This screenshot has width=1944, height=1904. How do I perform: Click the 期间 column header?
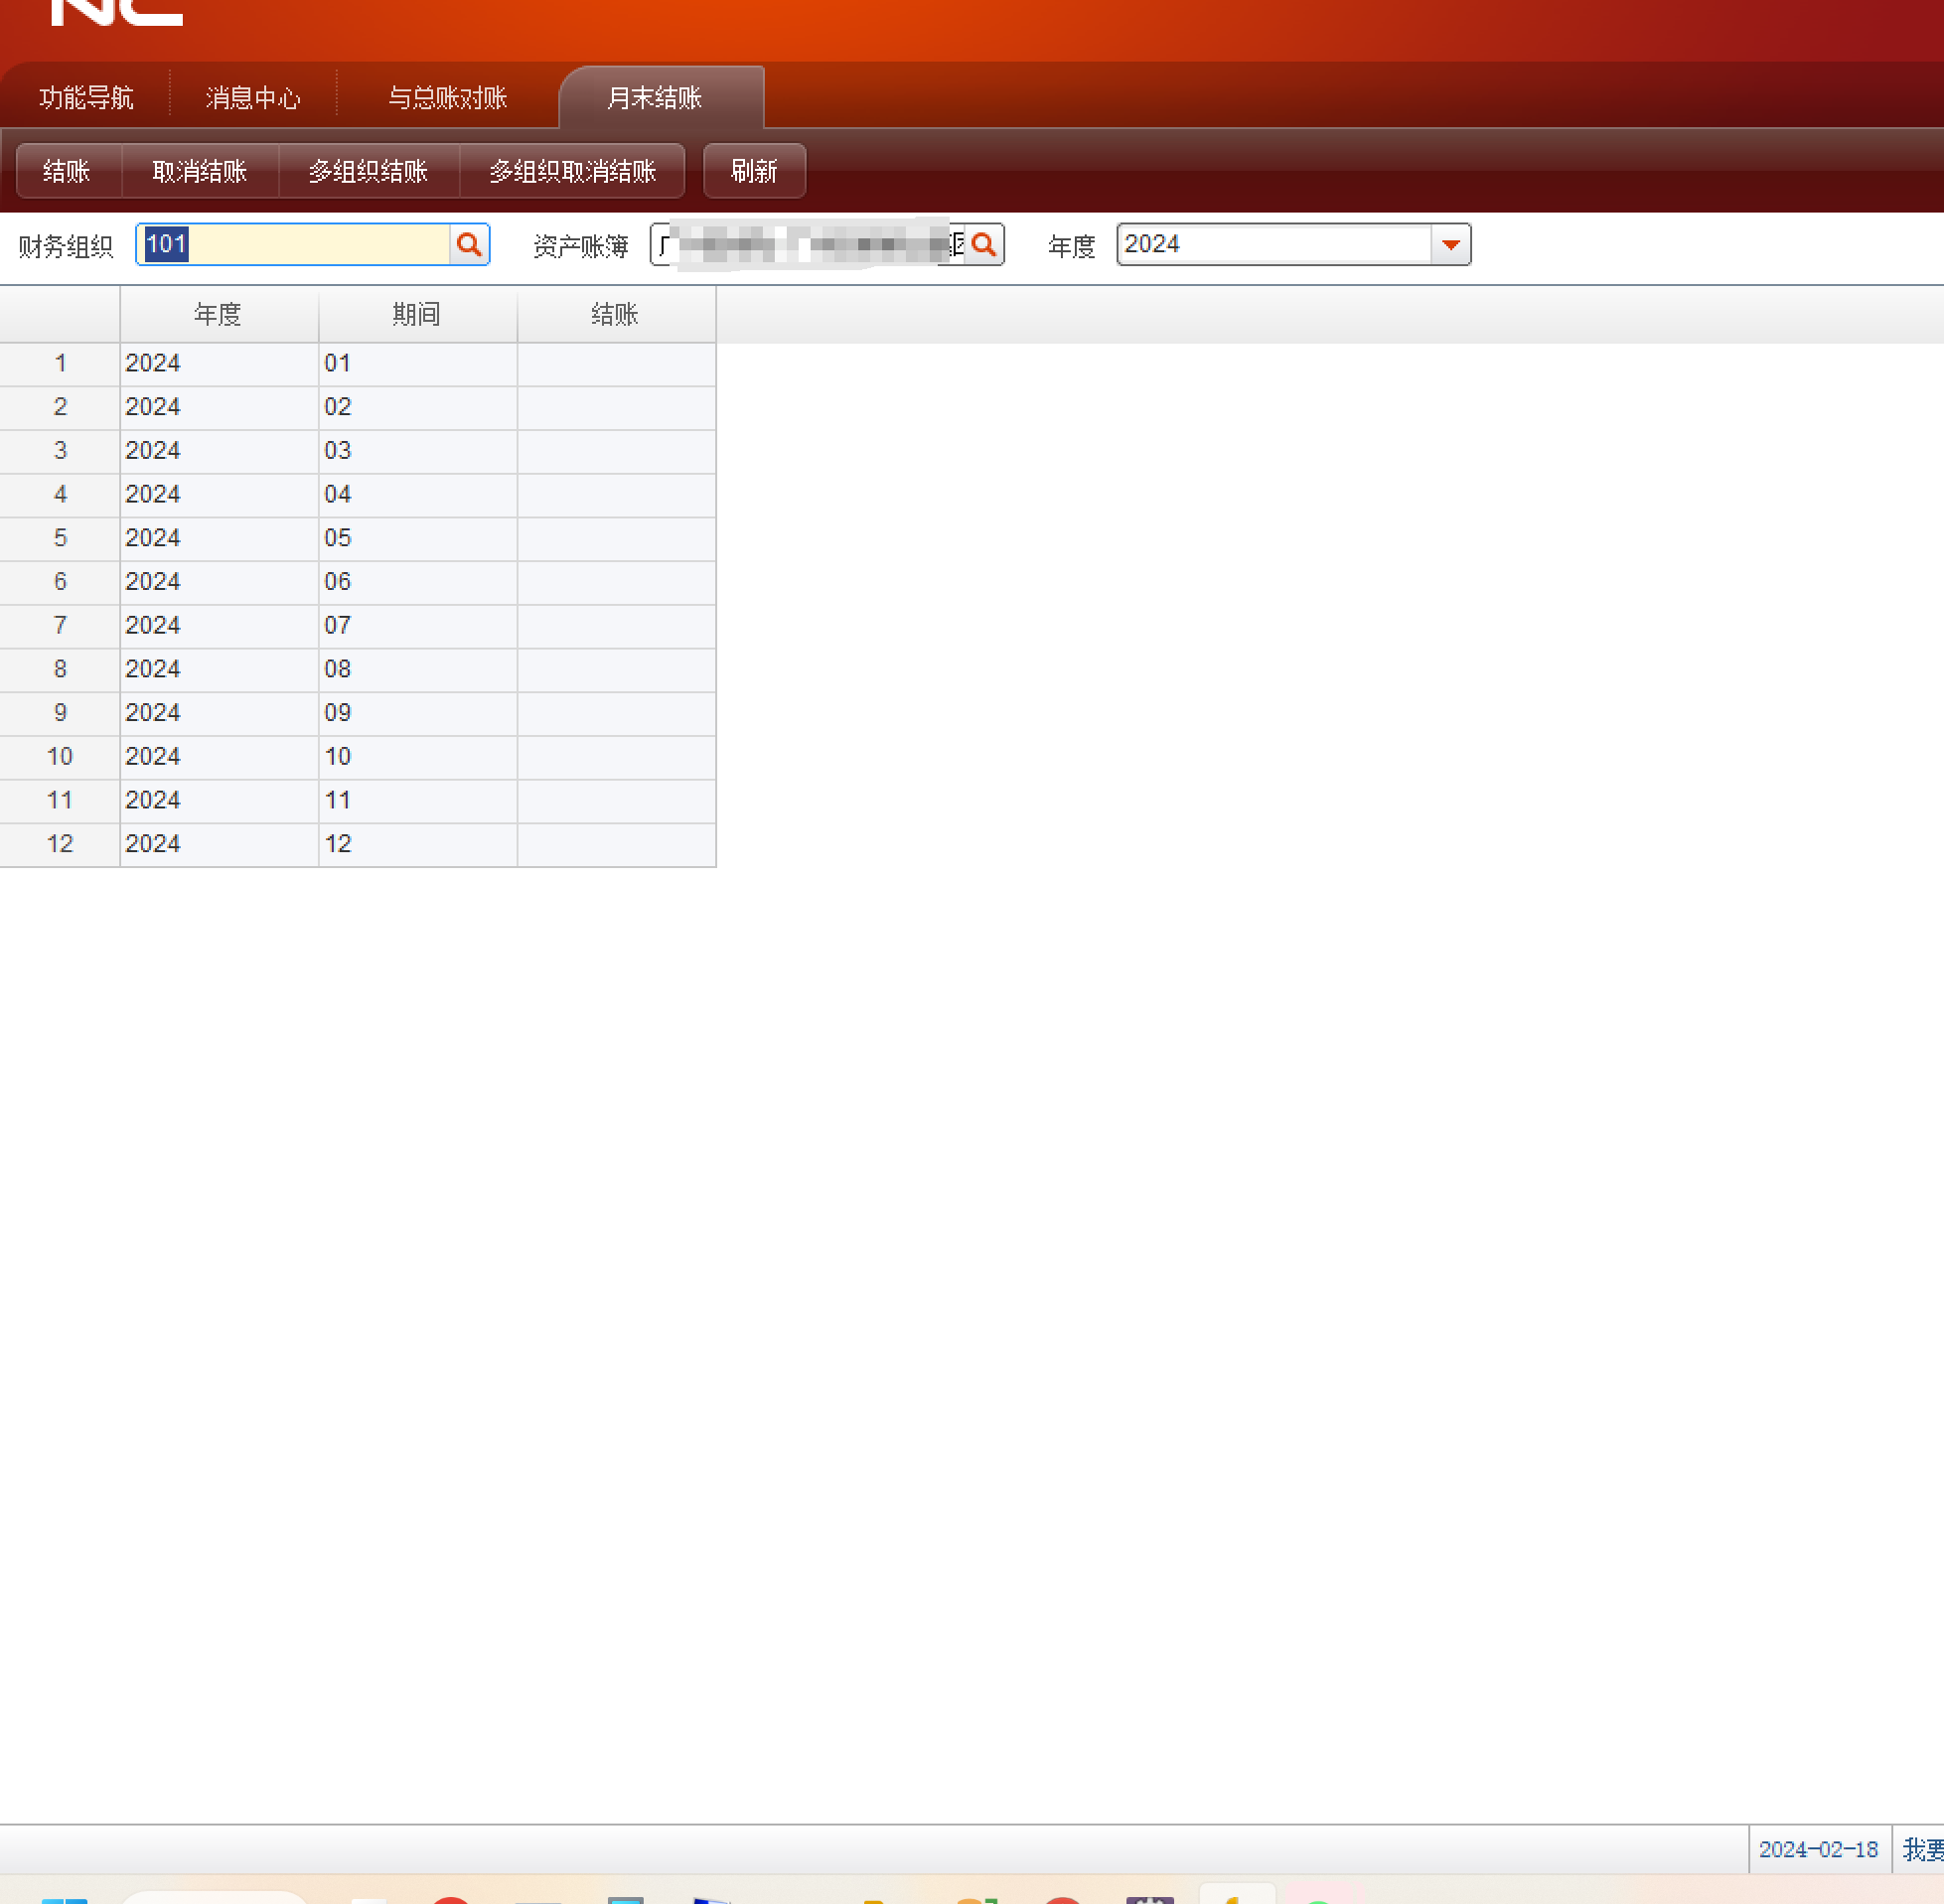coord(417,315)
